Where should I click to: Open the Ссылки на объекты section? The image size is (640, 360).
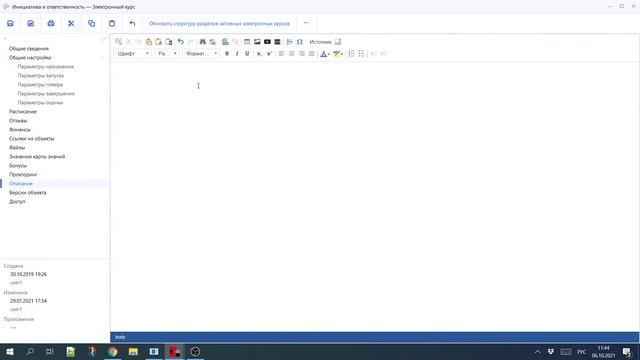click(31, 138)
